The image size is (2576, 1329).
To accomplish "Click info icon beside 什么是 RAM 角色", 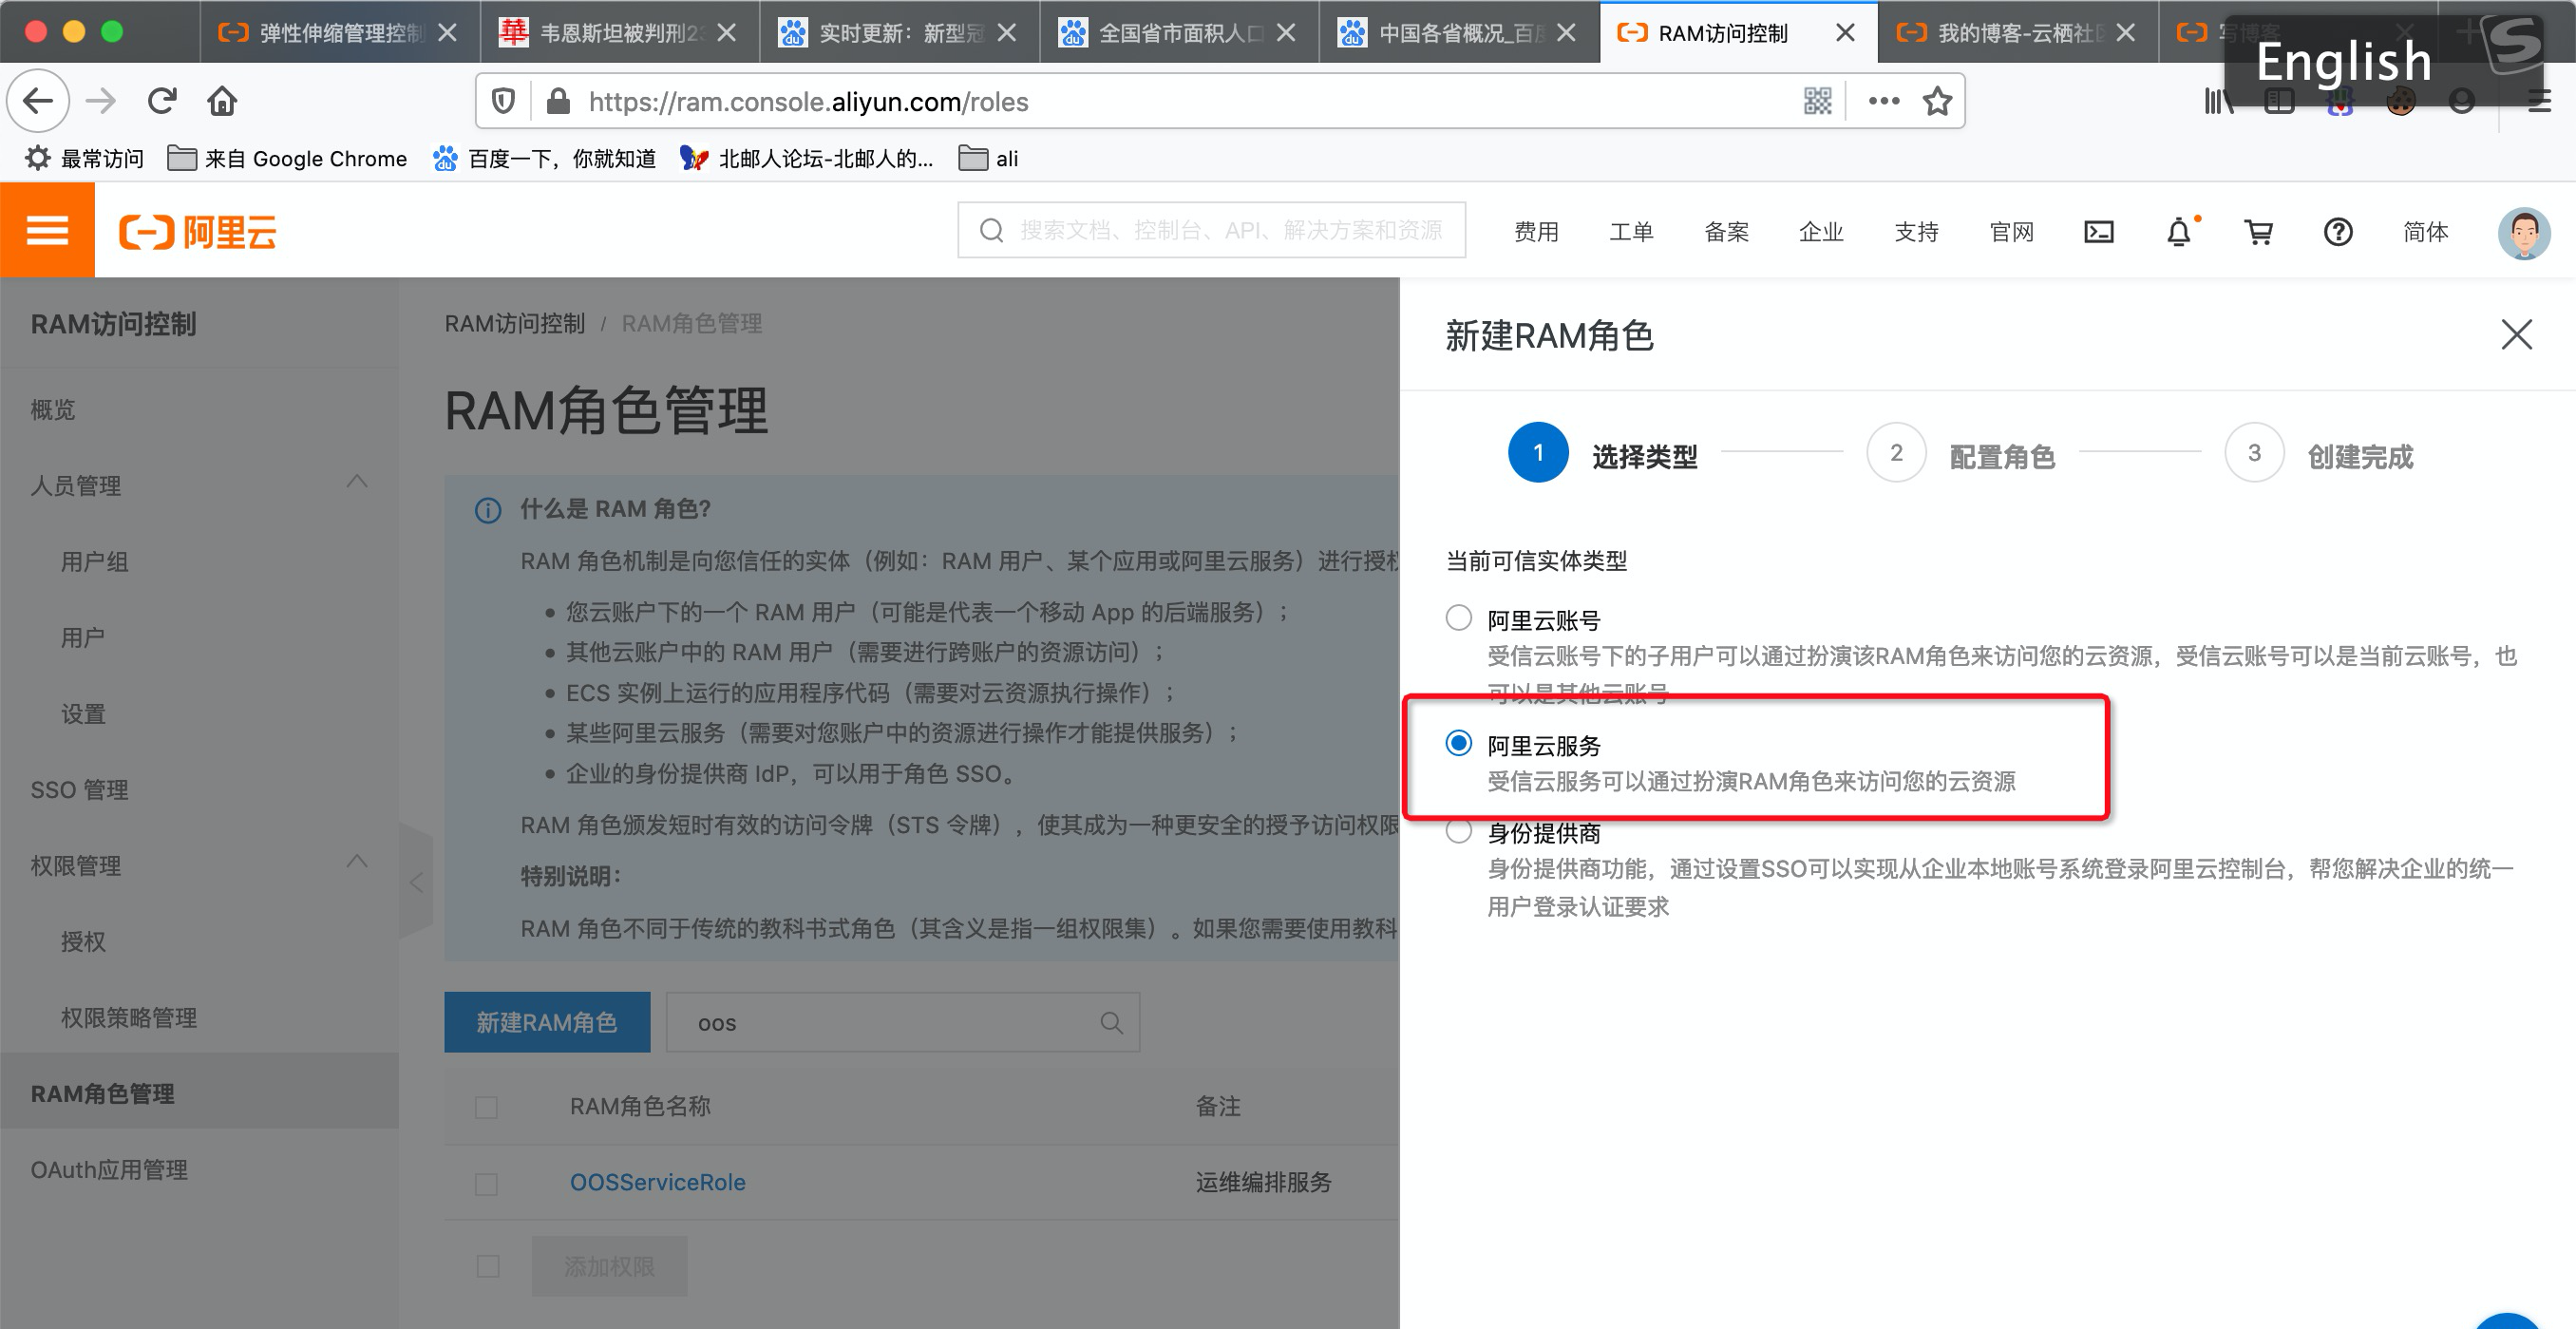I will (487, 510).
